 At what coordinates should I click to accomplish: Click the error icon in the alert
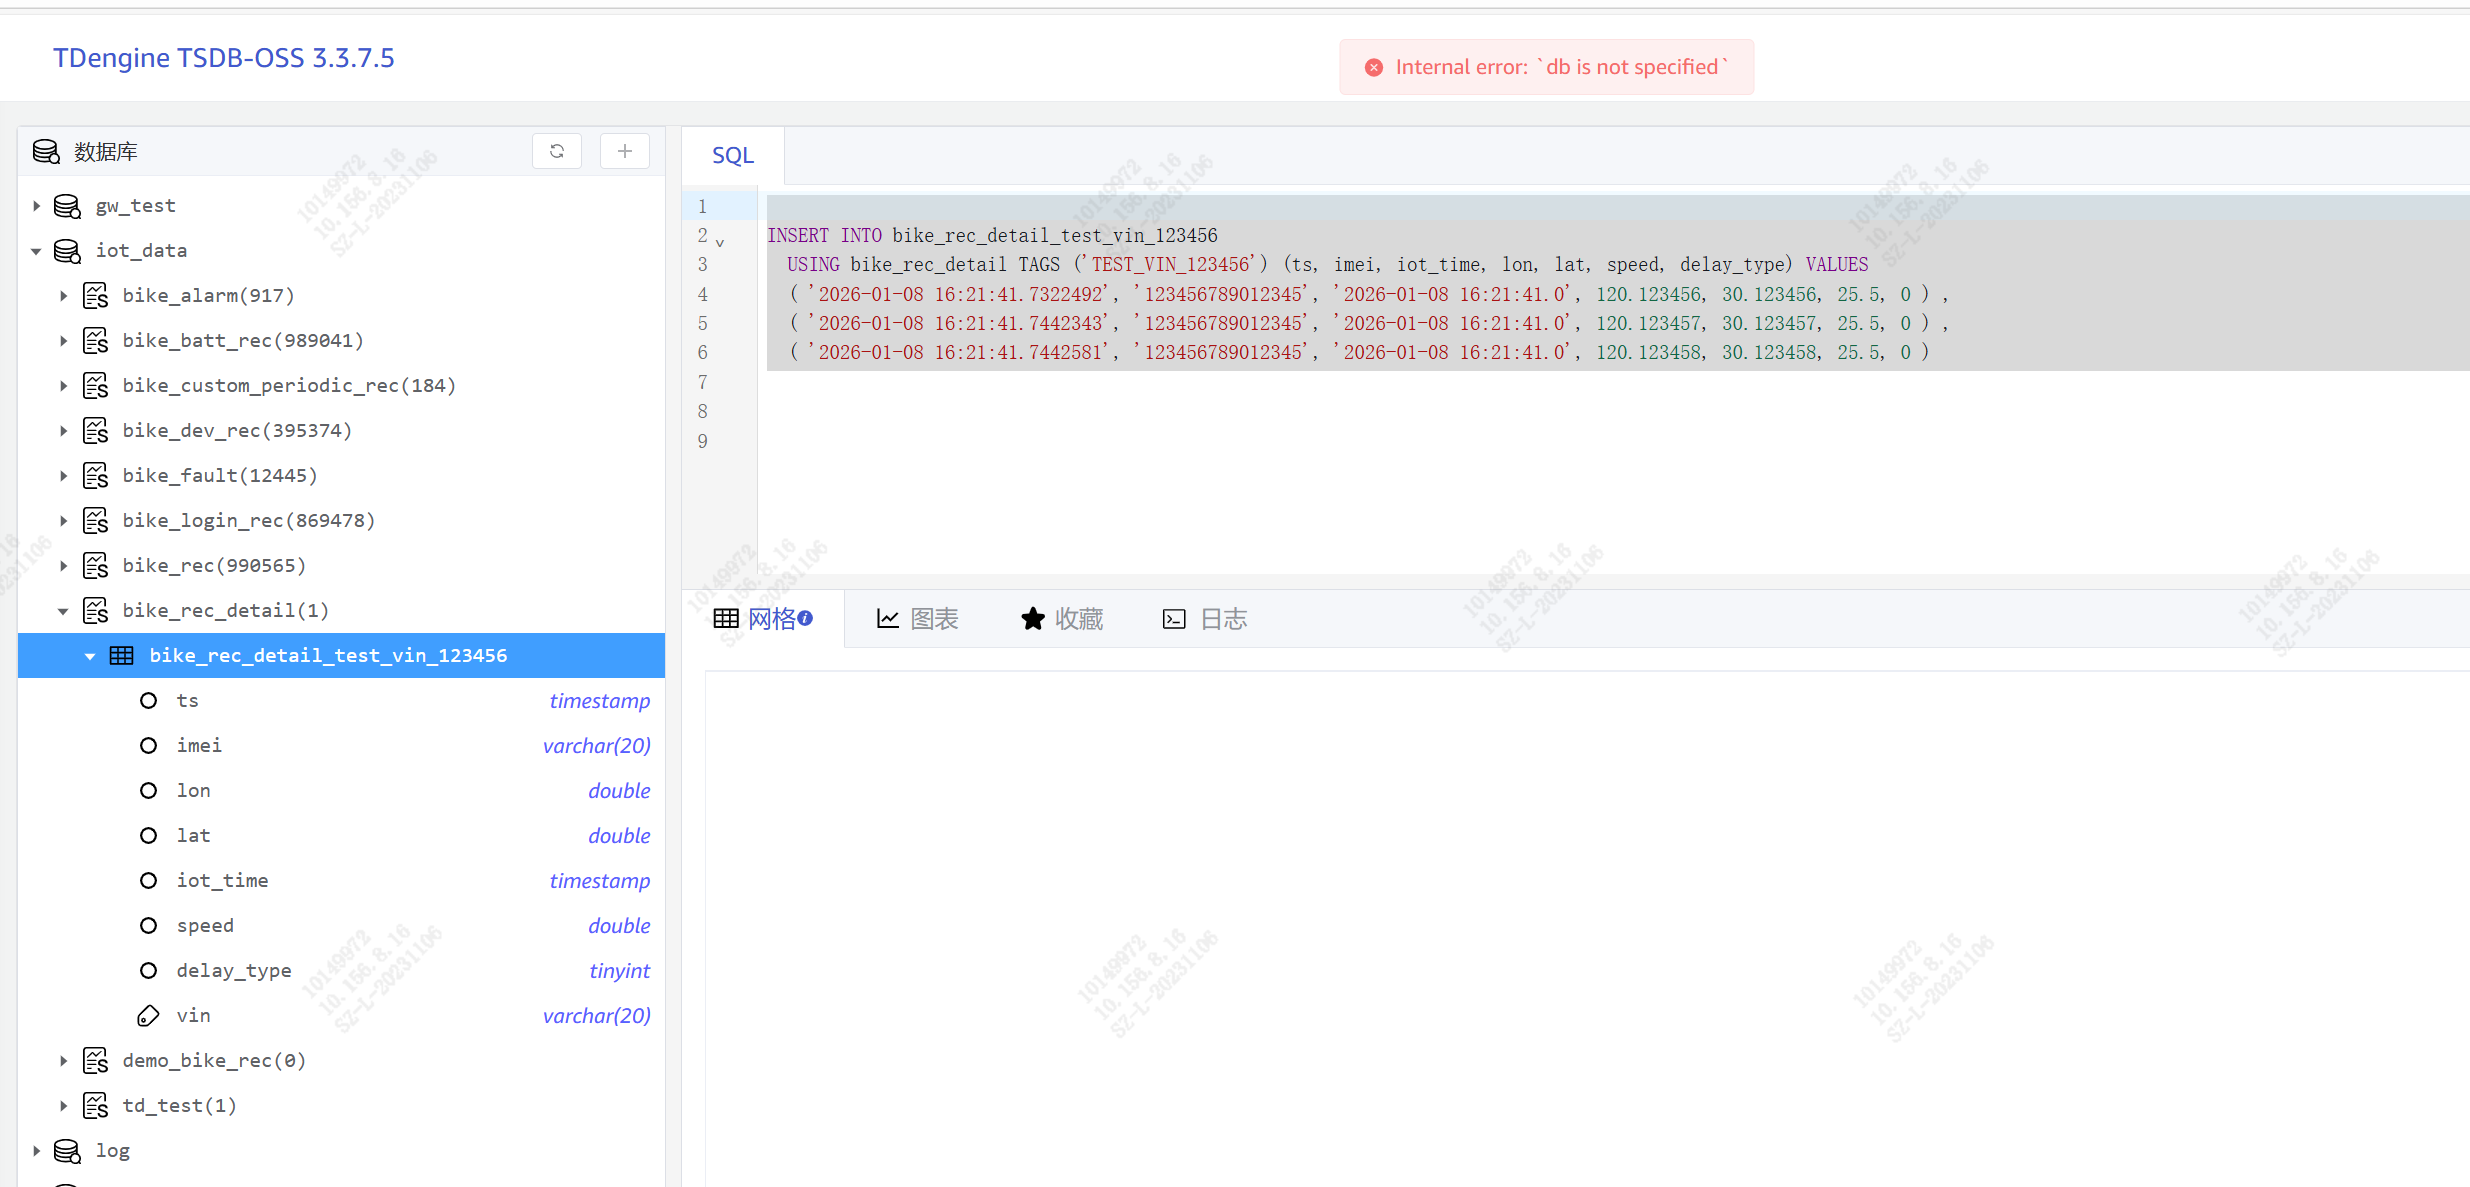tap(1374, 67)
